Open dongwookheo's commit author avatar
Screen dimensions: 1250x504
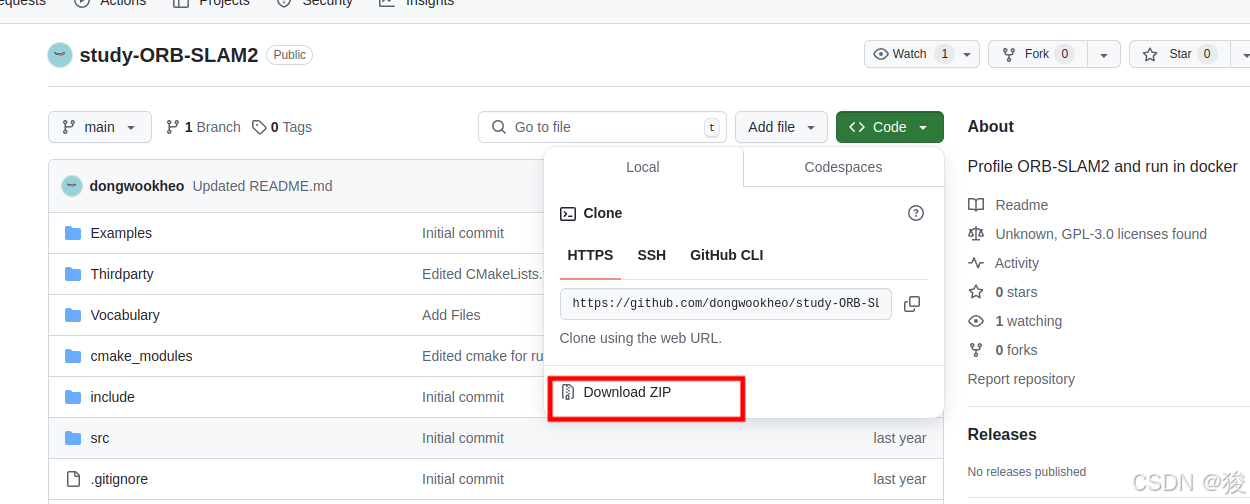pyautogui.click(x=71, y=186)
